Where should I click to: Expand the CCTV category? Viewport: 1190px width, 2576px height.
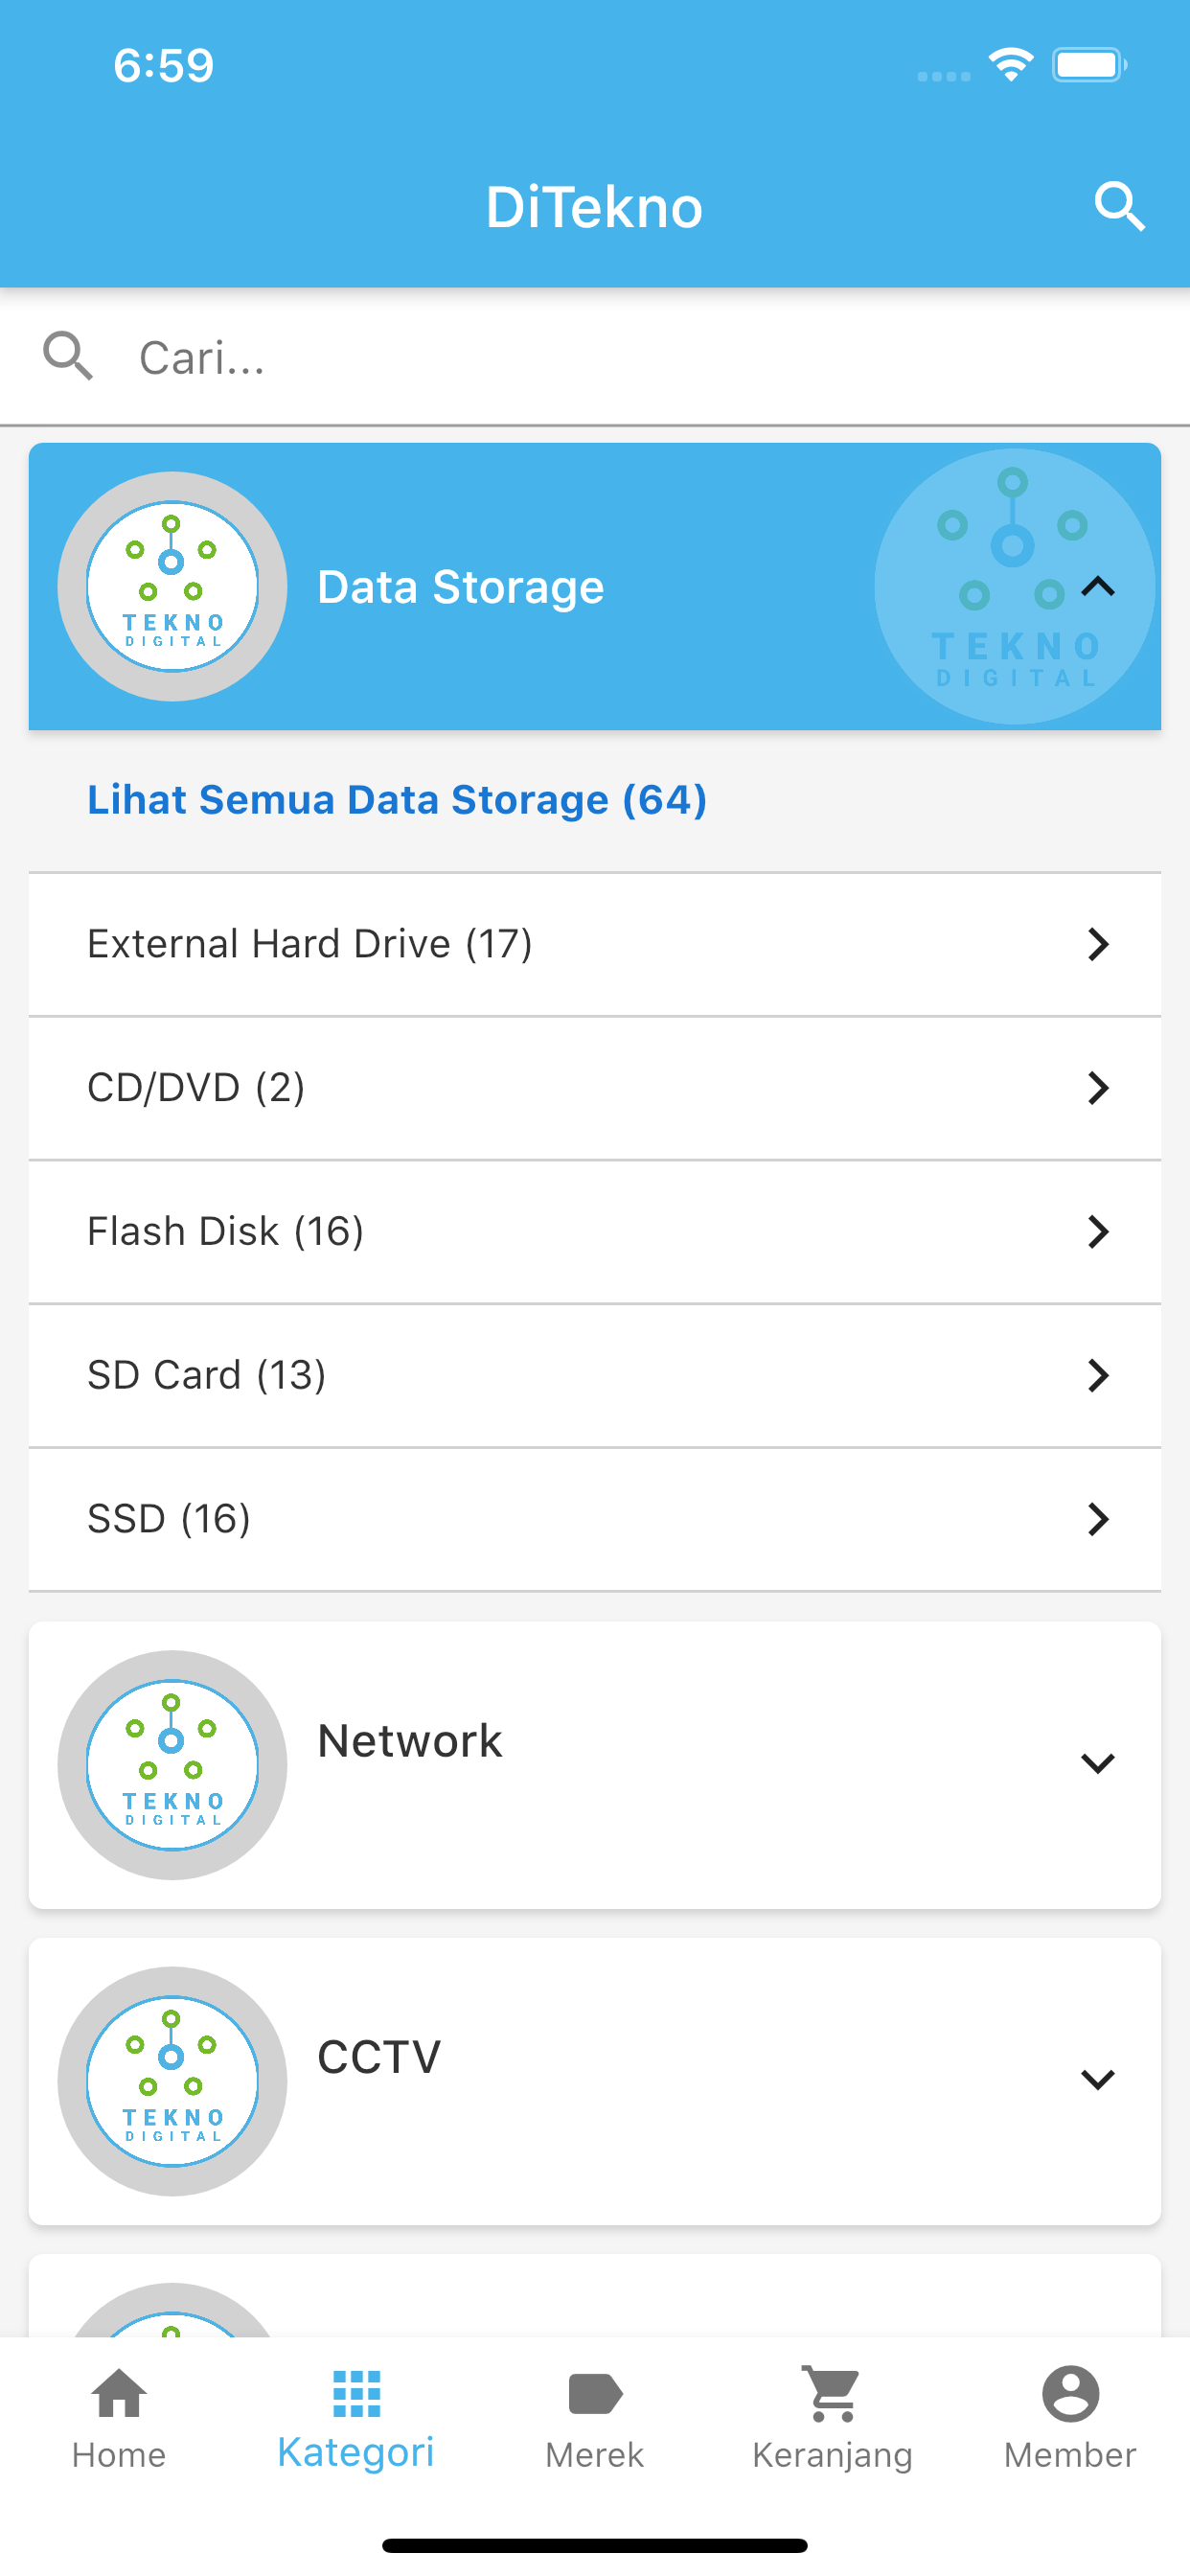click(x=1098, y=2080)
